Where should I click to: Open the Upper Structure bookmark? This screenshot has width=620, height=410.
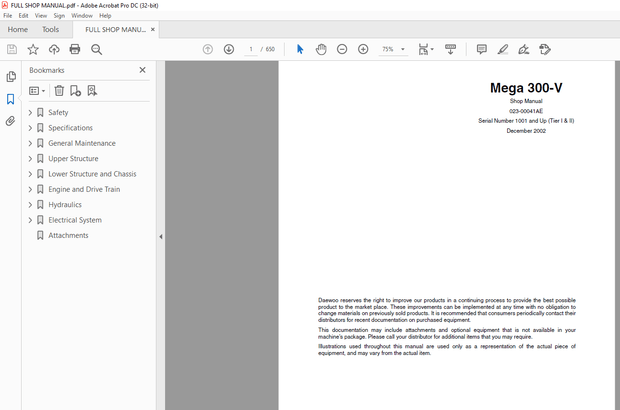[x=73, y=159]
